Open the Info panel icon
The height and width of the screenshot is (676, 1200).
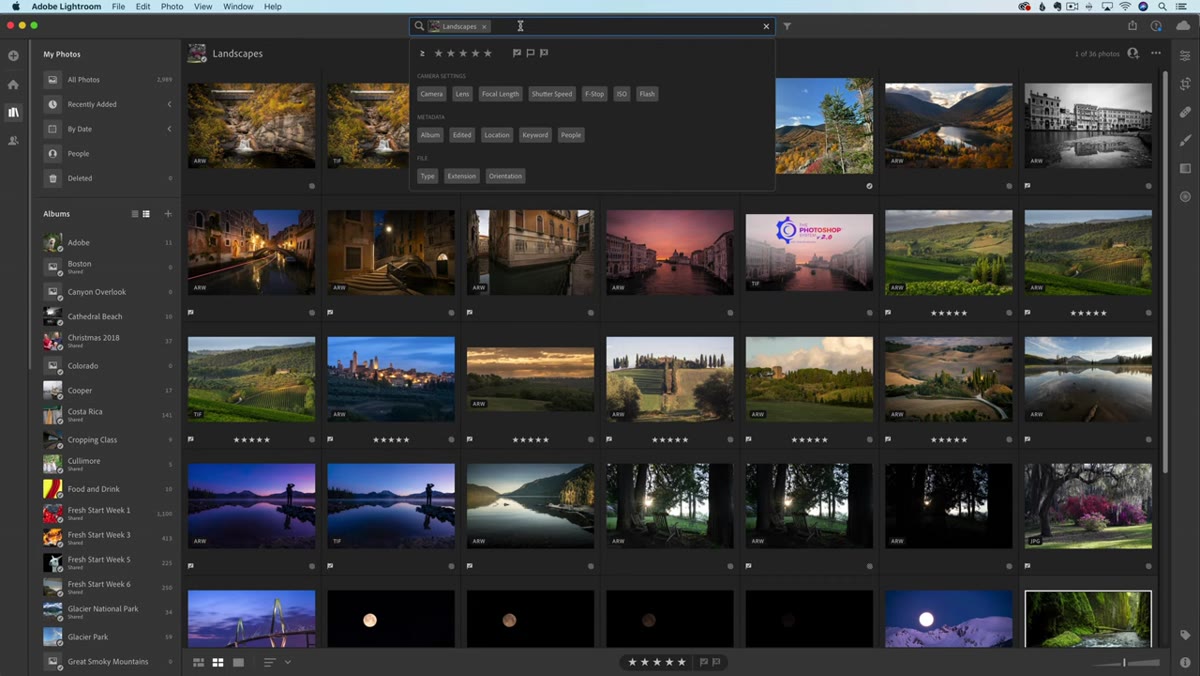pos(1185,662)
